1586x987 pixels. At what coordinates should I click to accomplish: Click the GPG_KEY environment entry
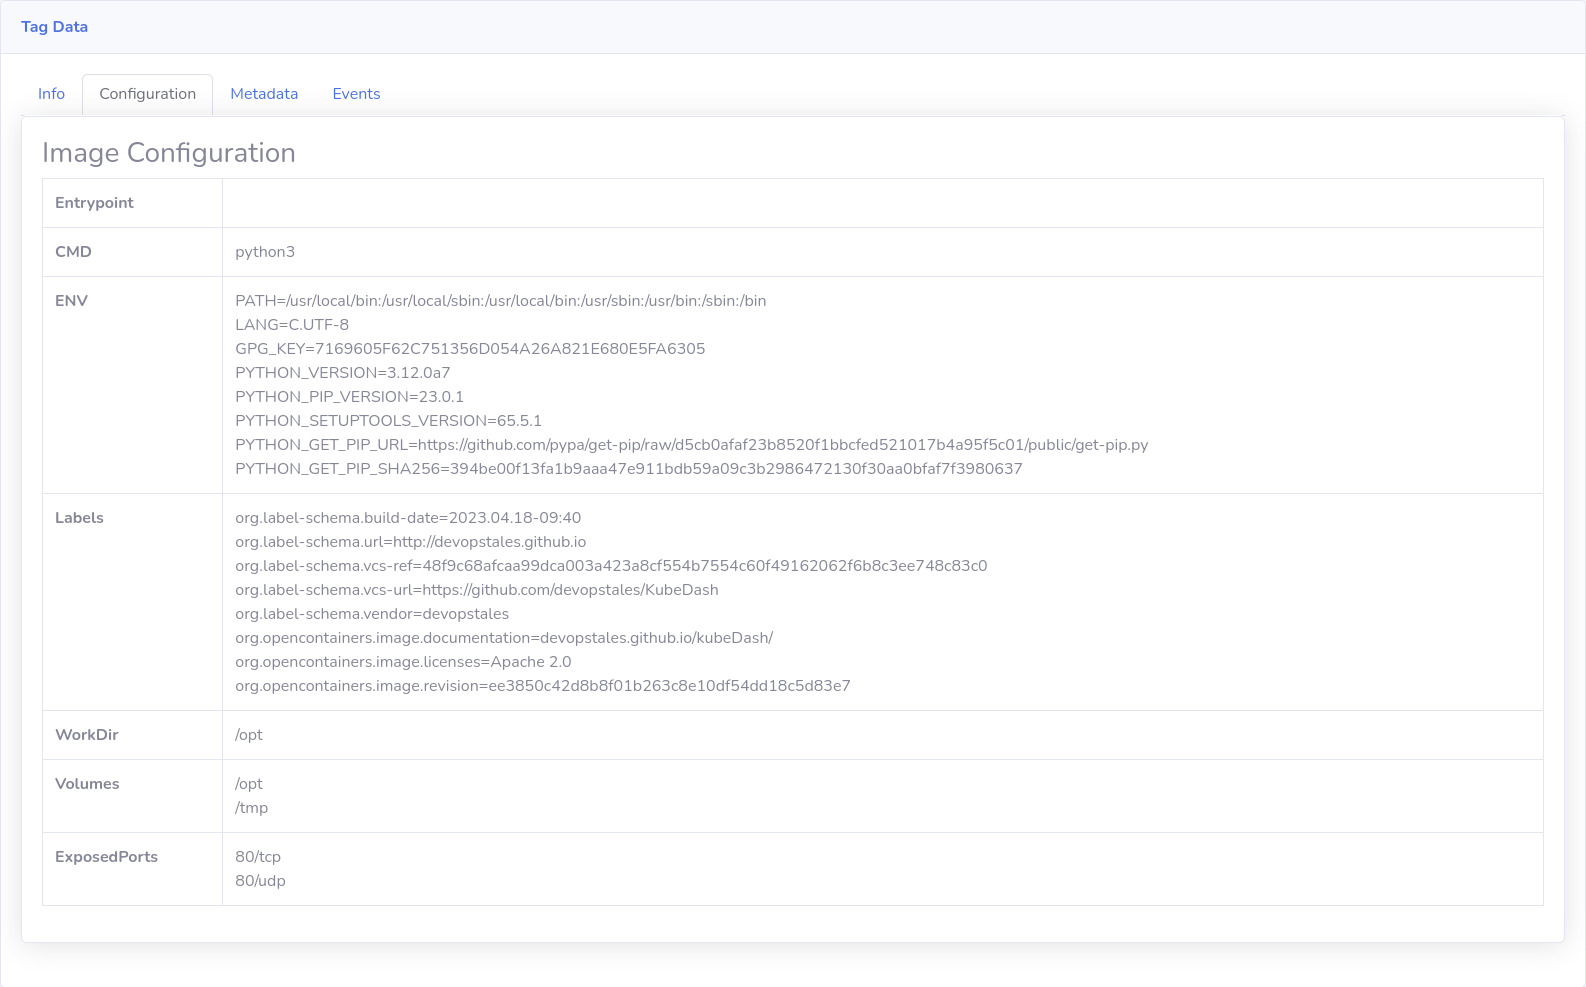(470, 349)
